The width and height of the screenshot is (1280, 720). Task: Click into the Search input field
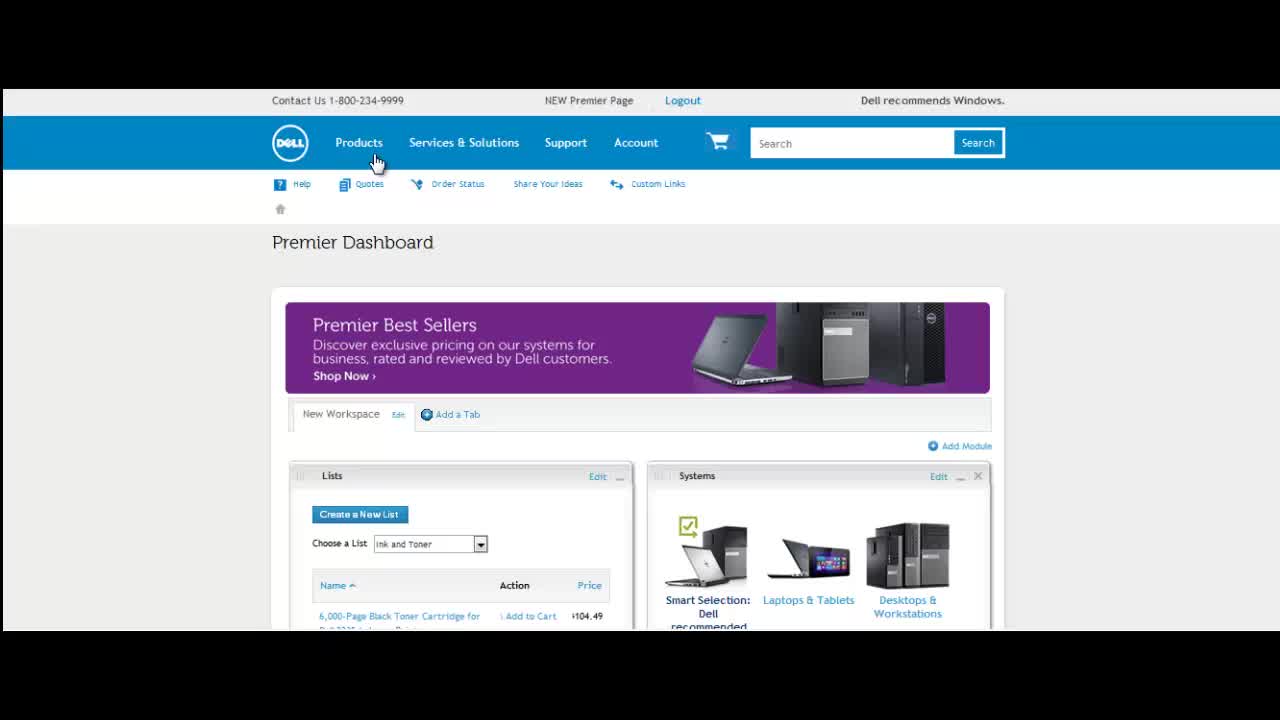[852, 143]
